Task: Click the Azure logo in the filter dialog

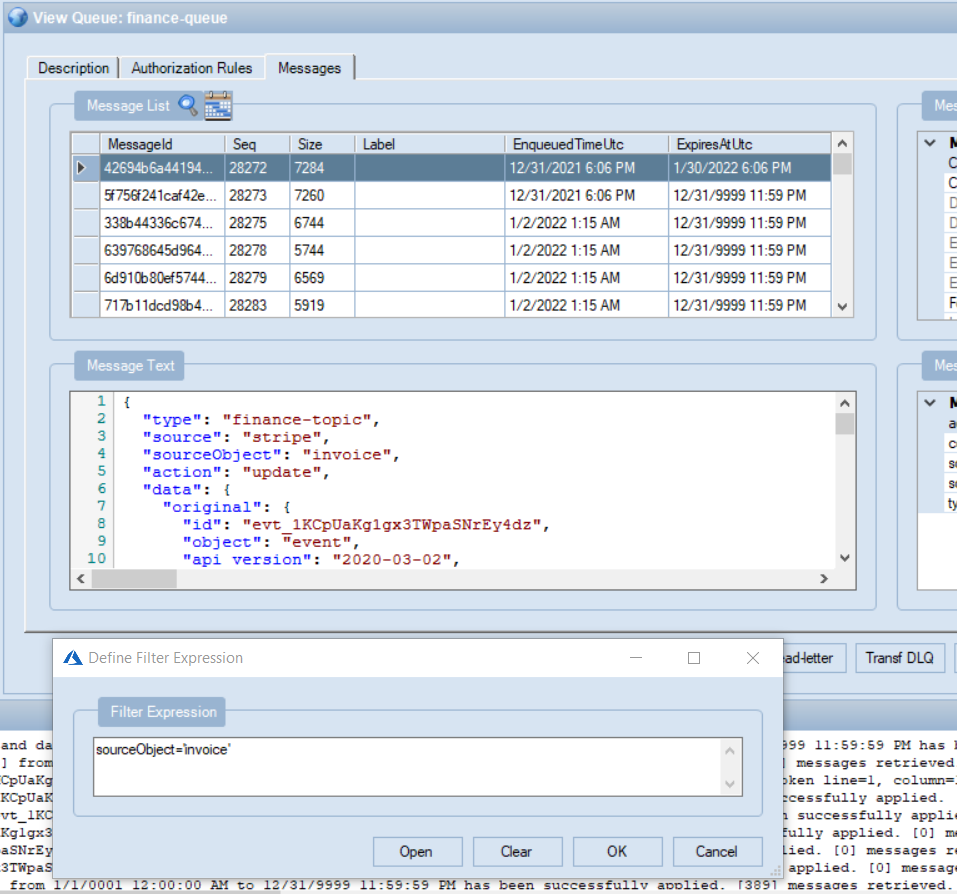Action: (x=72, y=658)
